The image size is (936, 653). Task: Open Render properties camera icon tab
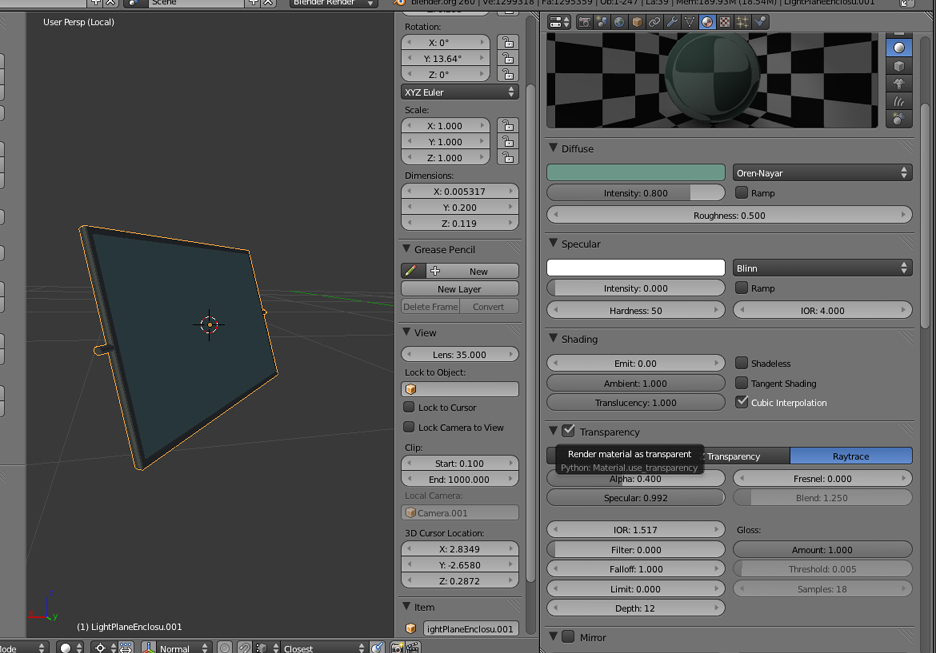pos(584,22)
